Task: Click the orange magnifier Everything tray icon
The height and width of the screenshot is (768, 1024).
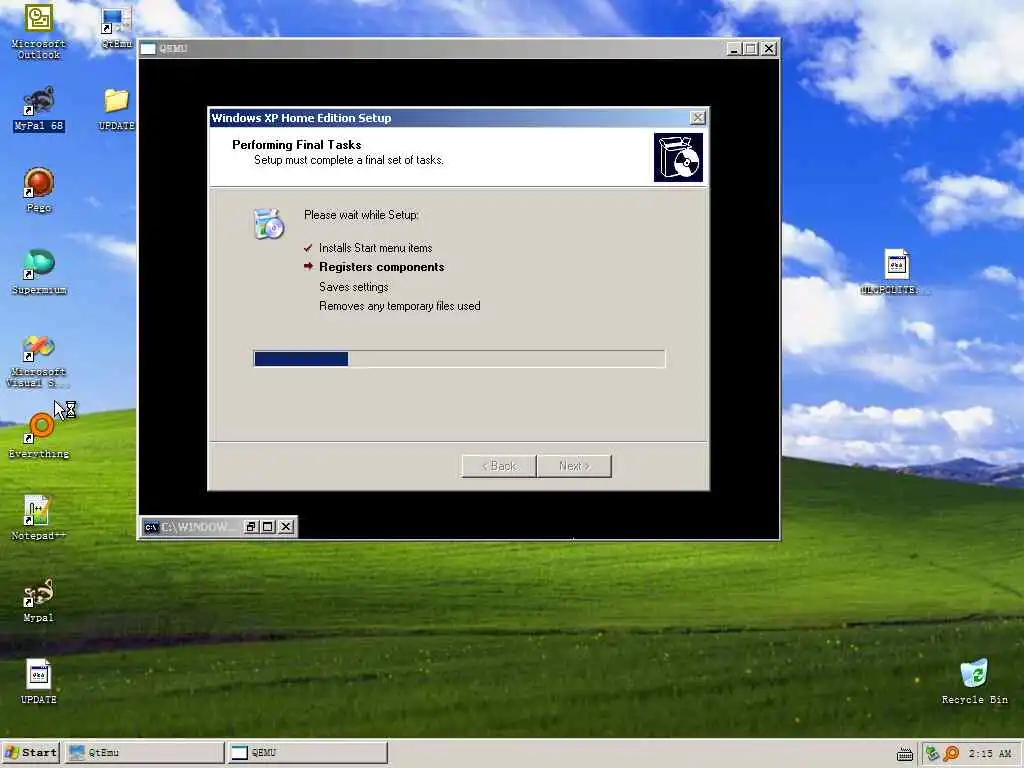Action: click(x=951, y=754)
